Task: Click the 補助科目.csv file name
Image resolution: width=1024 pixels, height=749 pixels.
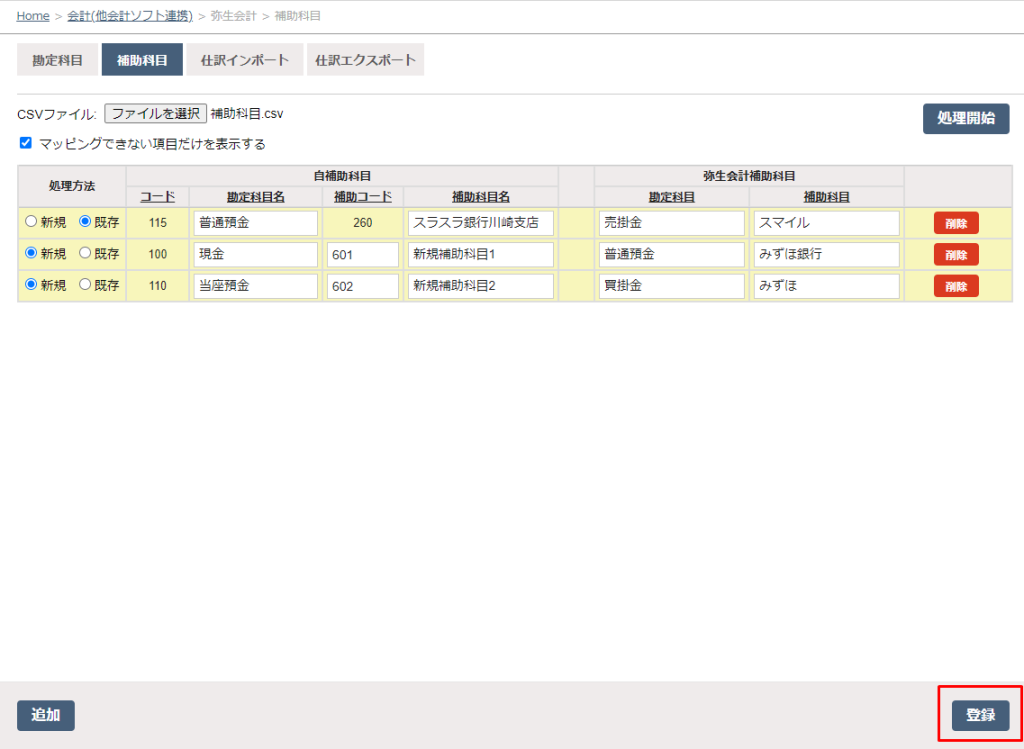Action: click(x=247, y=114)
